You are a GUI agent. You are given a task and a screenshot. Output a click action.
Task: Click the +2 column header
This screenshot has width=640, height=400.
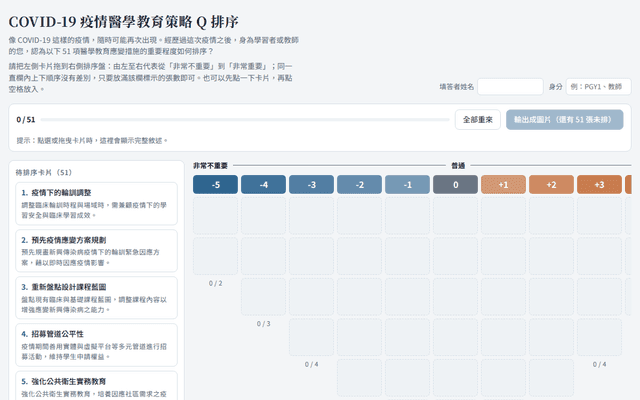(x=551, y=184)
